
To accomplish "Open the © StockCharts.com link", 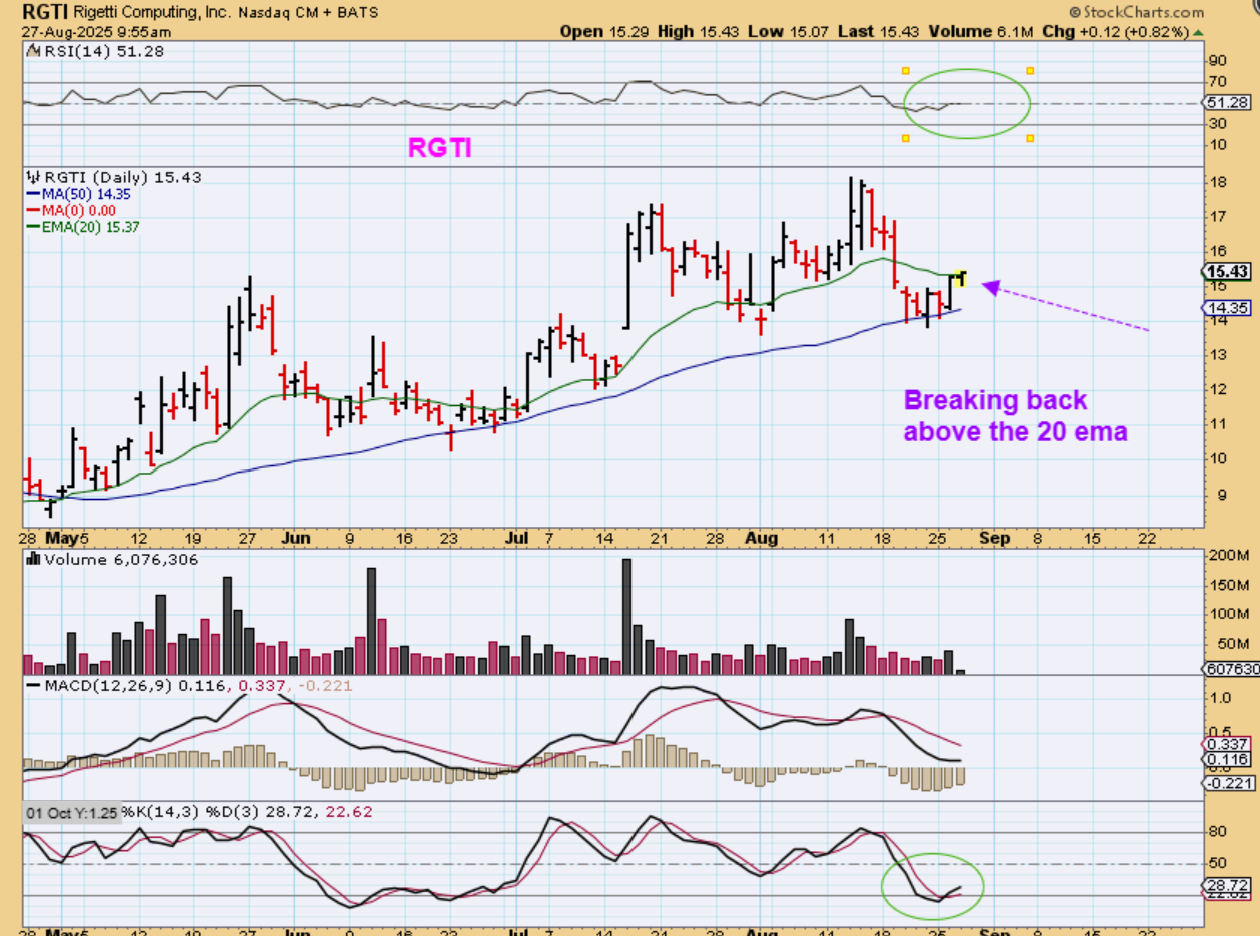I will (x=1136, y=12).
